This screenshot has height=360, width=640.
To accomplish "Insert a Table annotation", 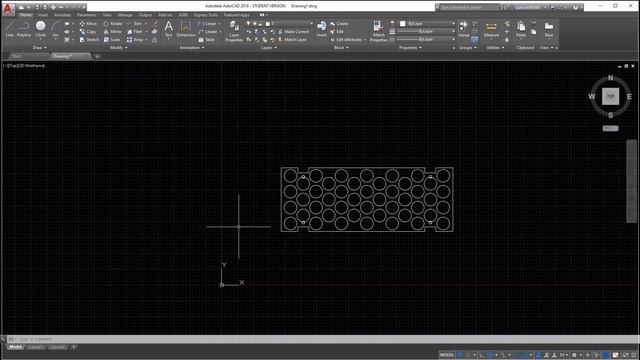I will coord(207,40).
